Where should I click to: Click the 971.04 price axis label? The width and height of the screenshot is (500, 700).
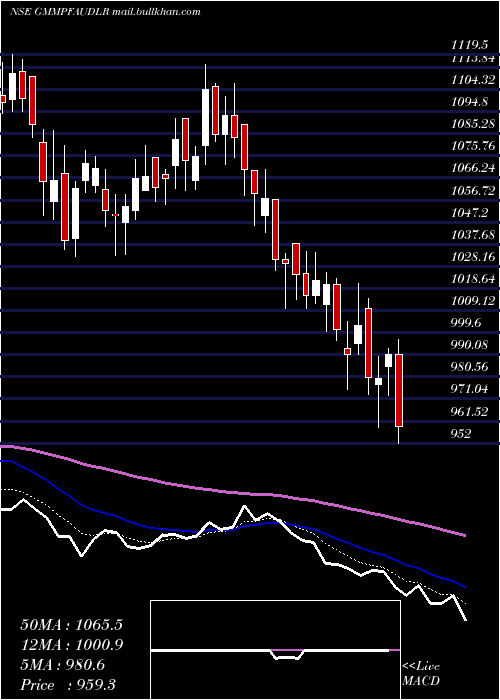pos(470,389)
